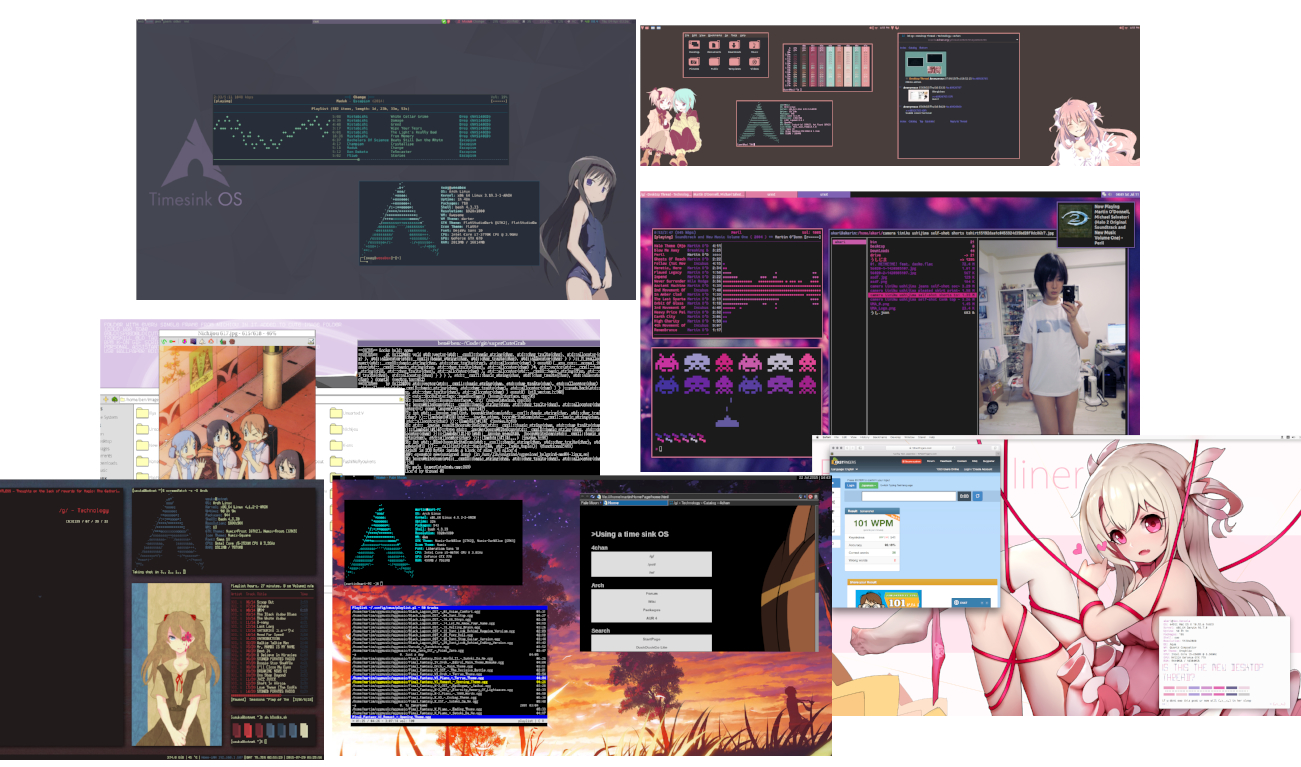This screenshot has width=1301, height=767.
Task: Open the Documents folder icon in the pink file manager
Action: (714, 45)
